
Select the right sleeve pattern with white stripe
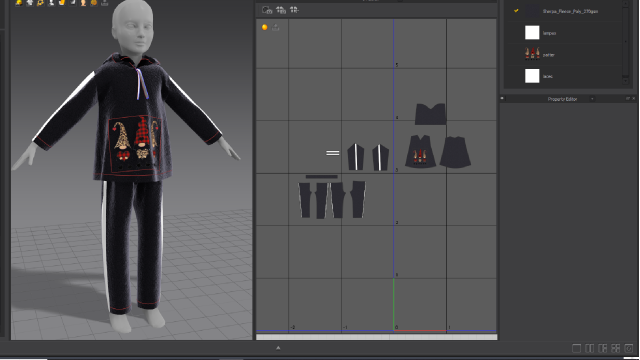point(380,157)
